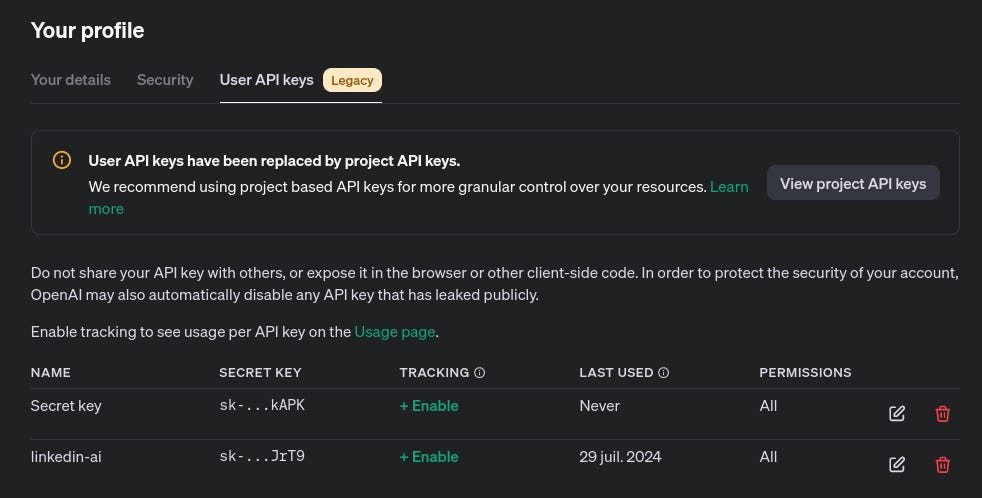Image resolution: width=982 pixels, height=498 pixels.
Task: Click the Legacy badge
Action: click(352, 80)
